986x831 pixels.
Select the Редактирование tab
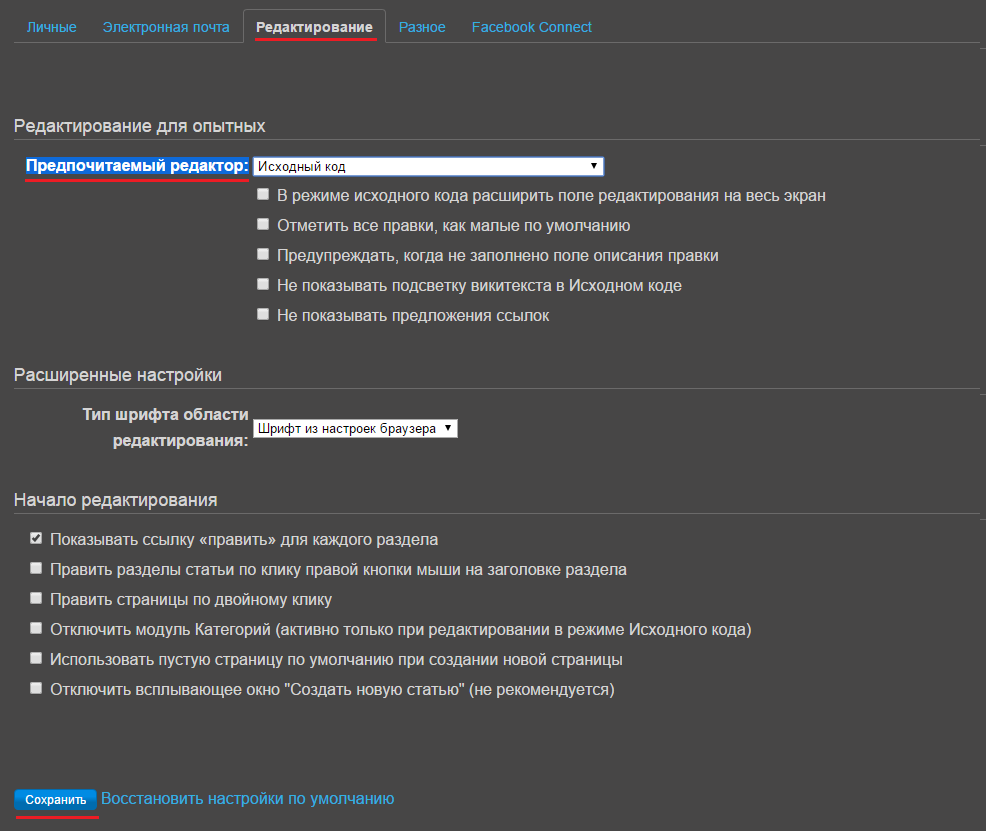point(314,27)
